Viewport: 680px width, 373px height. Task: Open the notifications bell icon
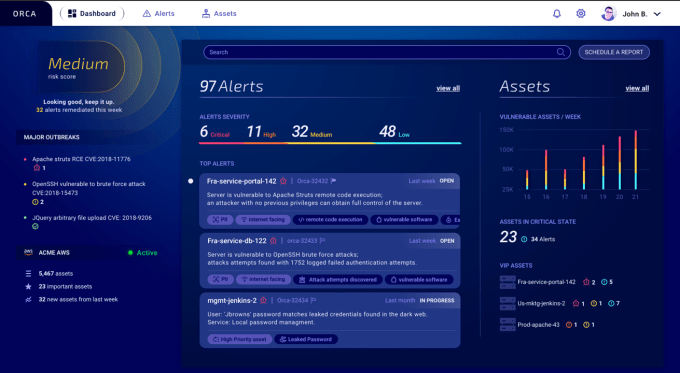(557, 14)
